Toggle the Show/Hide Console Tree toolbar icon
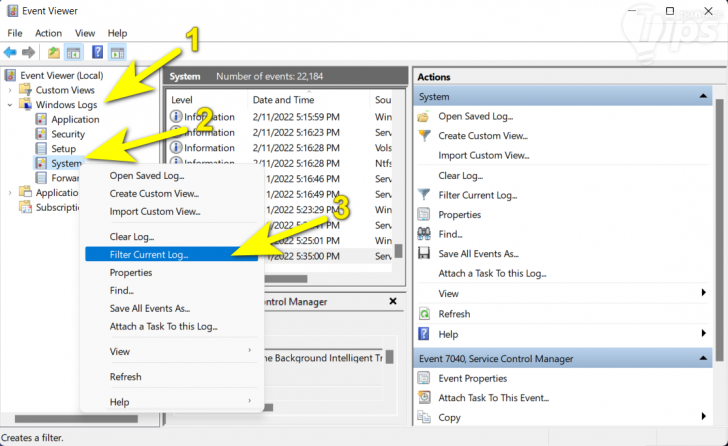The height and width of the screenshot is (446, 728). [x=73, y=52]
